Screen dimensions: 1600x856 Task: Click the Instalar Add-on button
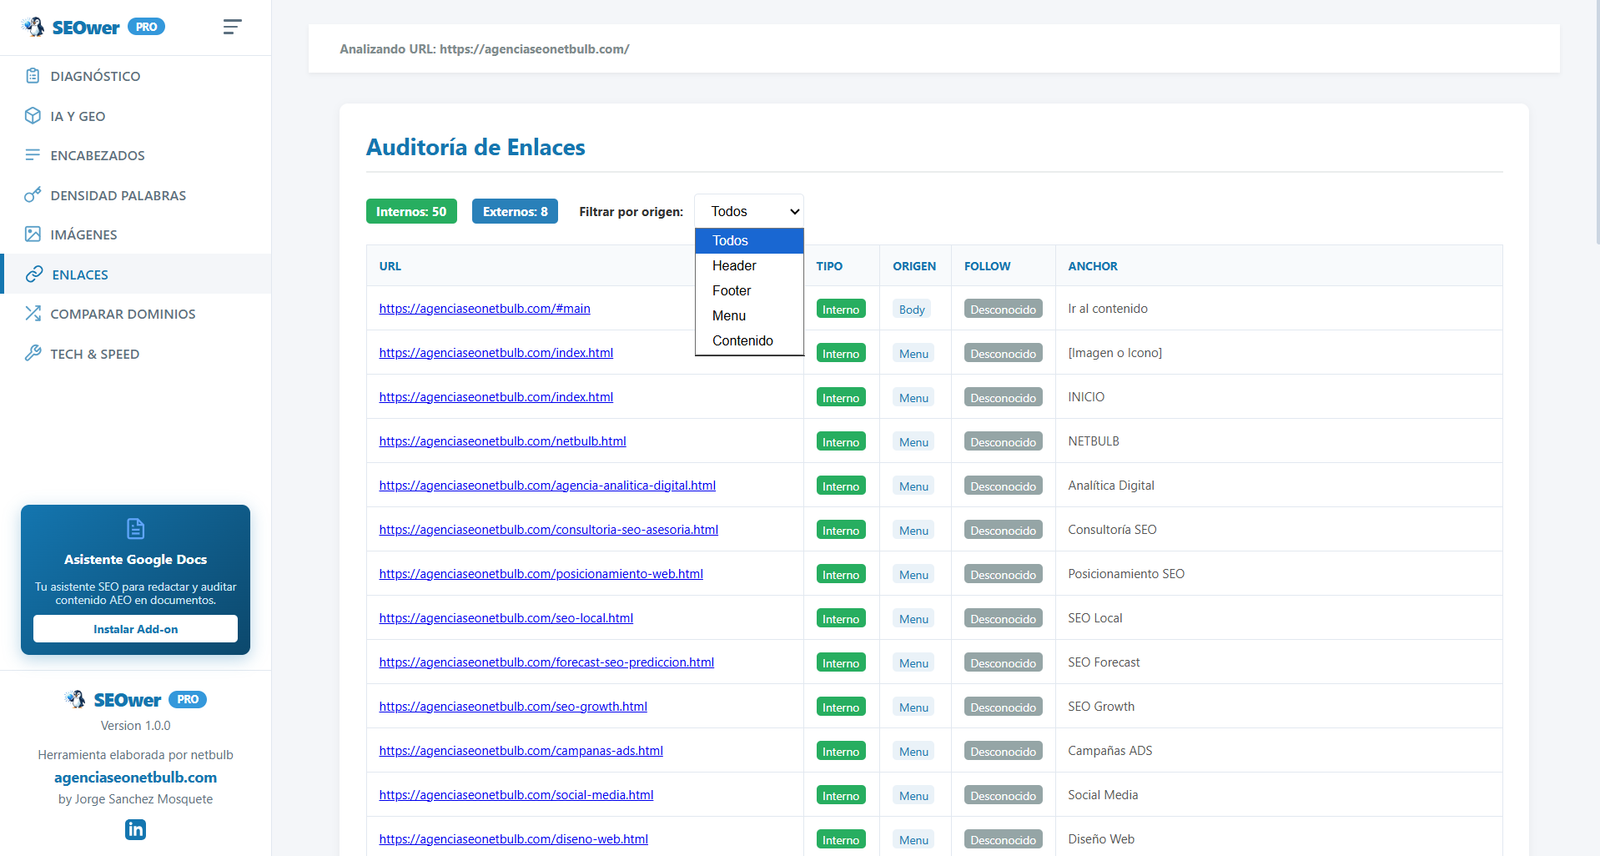pos(136,629)
